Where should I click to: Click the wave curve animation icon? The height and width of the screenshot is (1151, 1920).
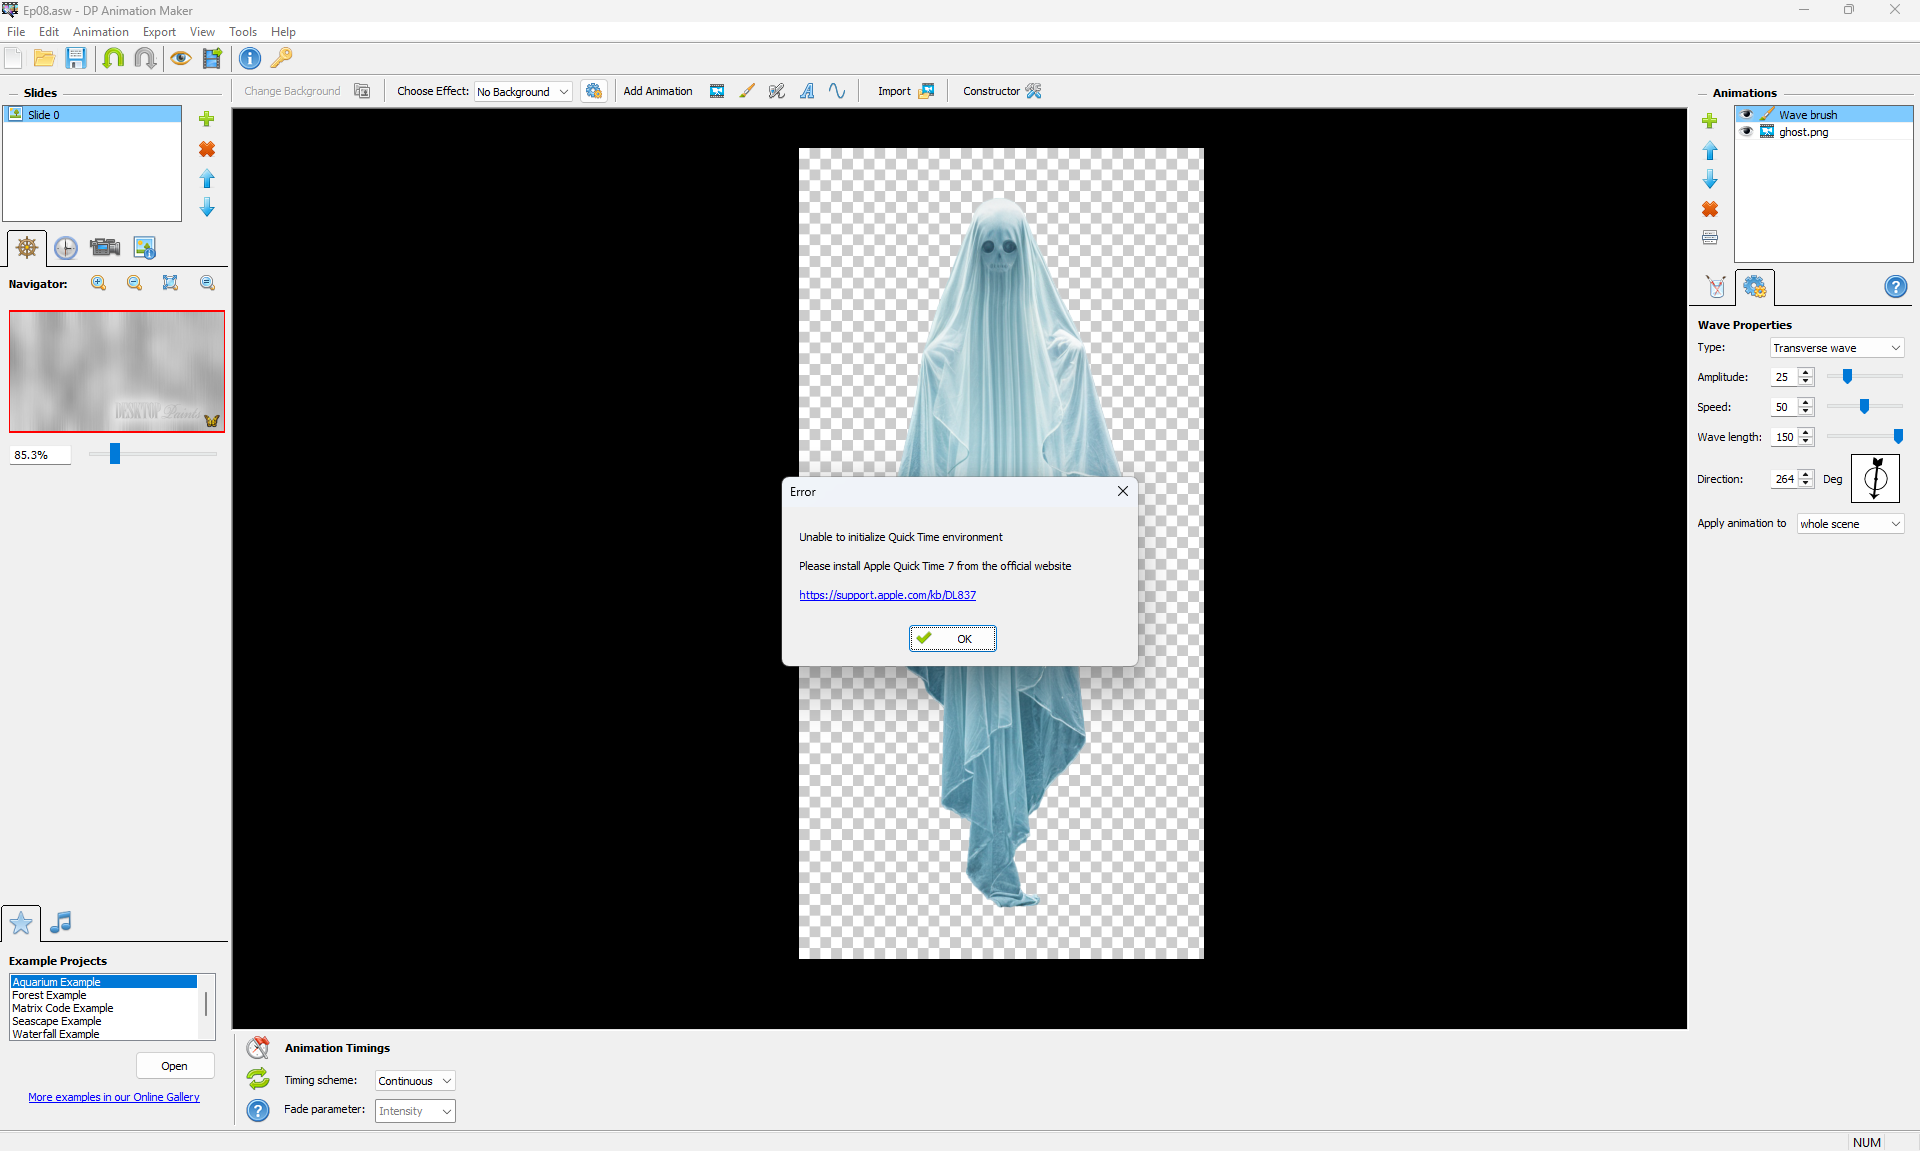pyautogui.click(x=837, y=91)
